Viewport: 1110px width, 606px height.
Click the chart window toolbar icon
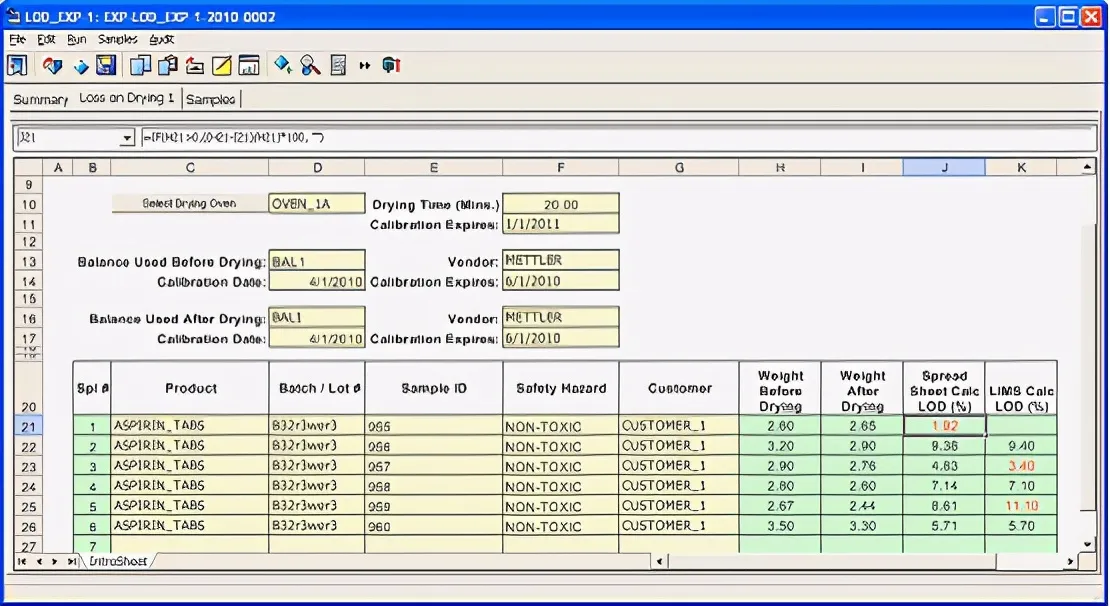click(249, 66)
